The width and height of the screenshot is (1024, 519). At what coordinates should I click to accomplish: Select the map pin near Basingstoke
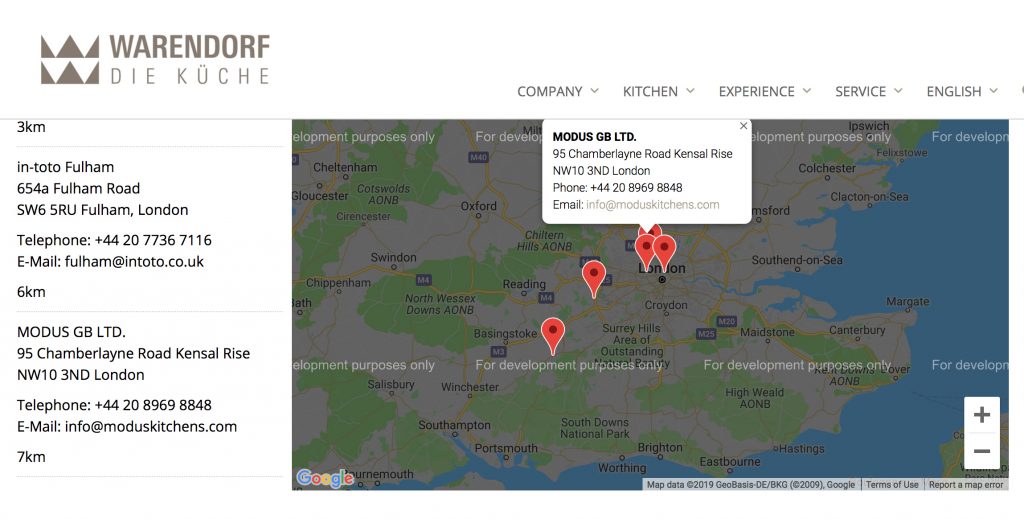553,336
